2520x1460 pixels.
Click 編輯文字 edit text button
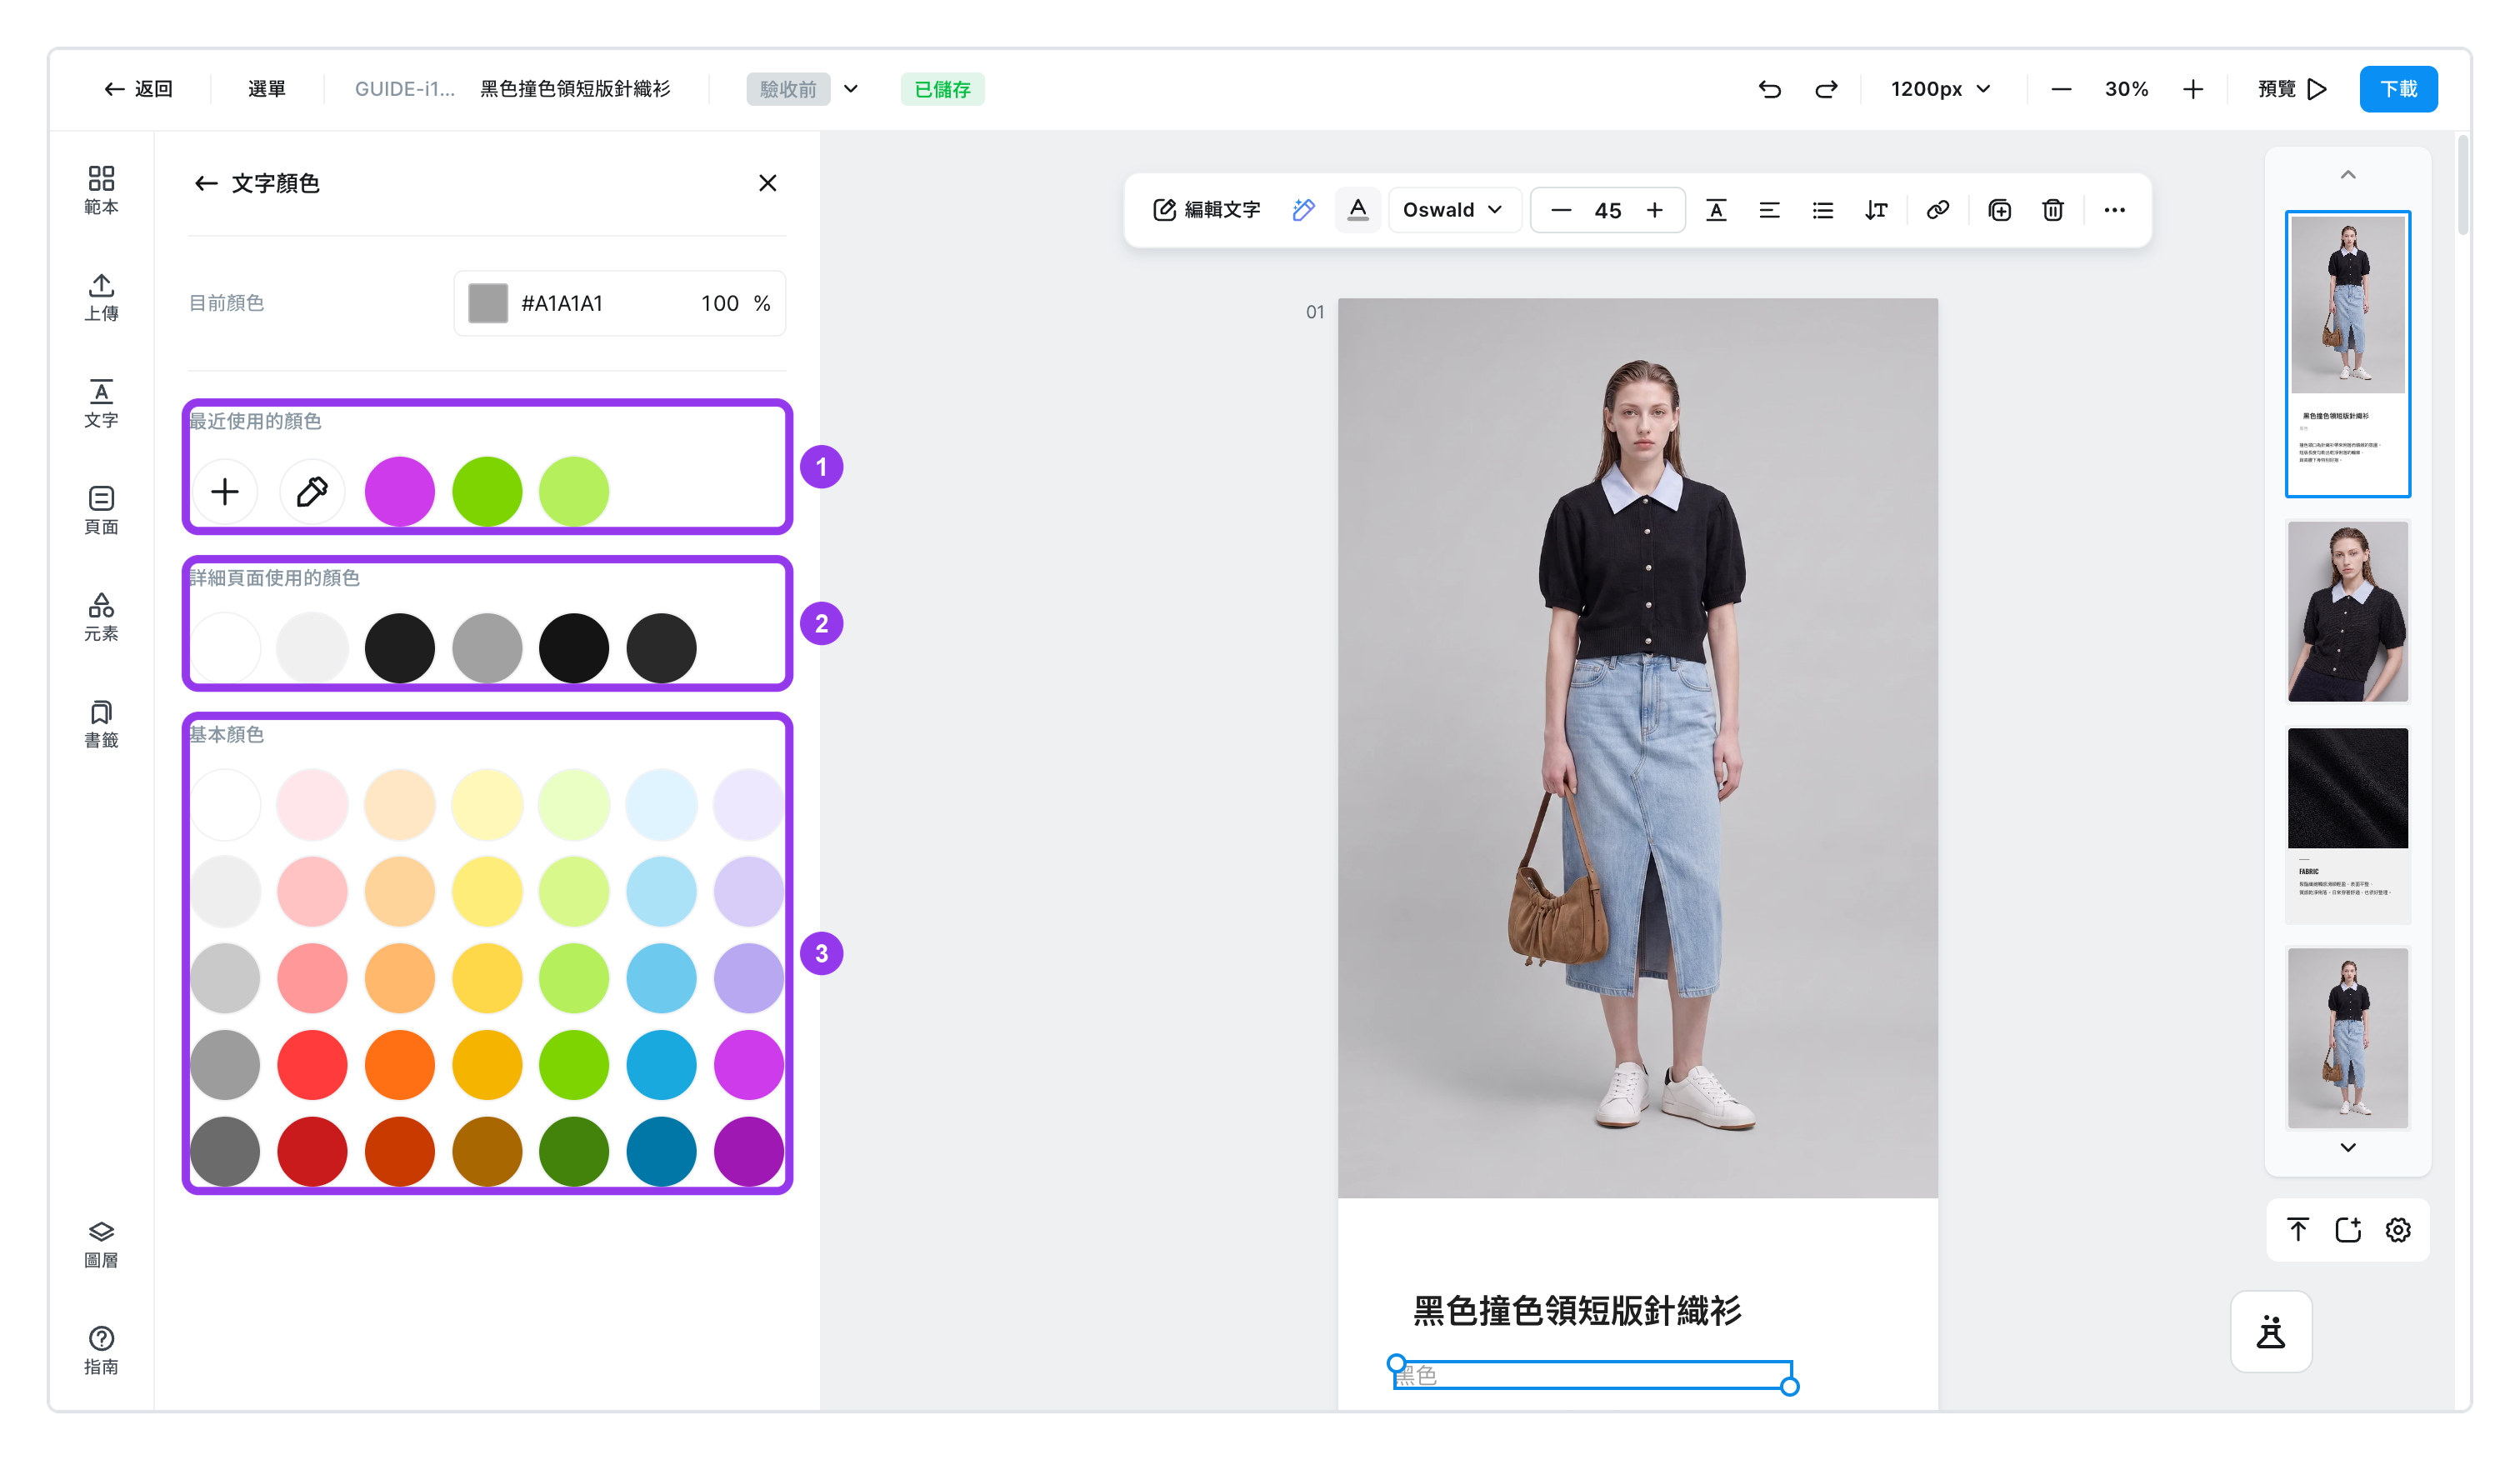(x=1207, y=210)
